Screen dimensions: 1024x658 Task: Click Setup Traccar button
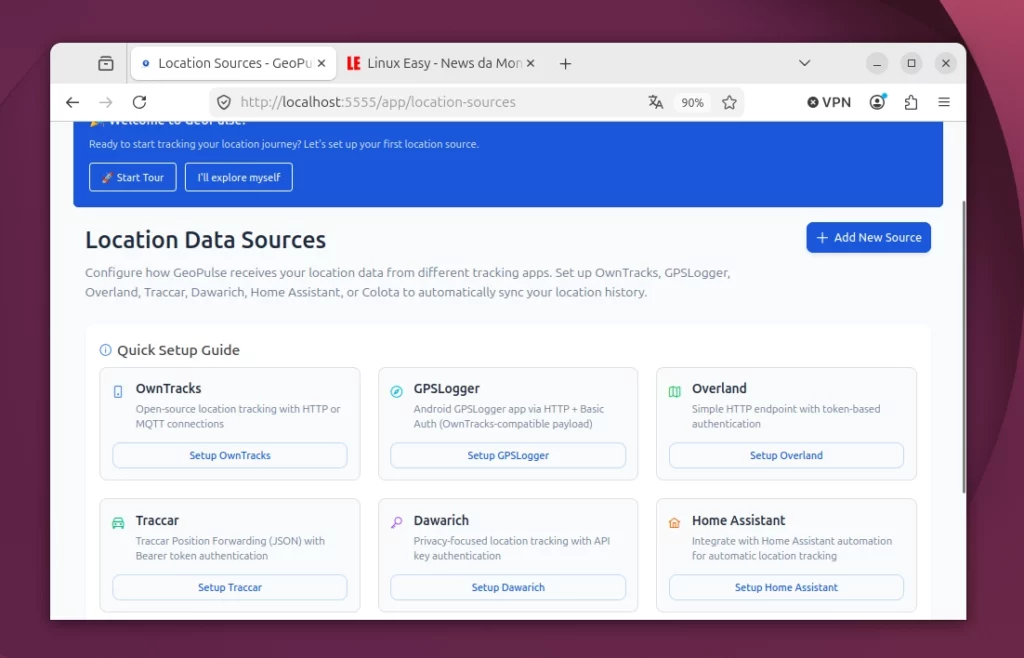(x=230, y=588)
